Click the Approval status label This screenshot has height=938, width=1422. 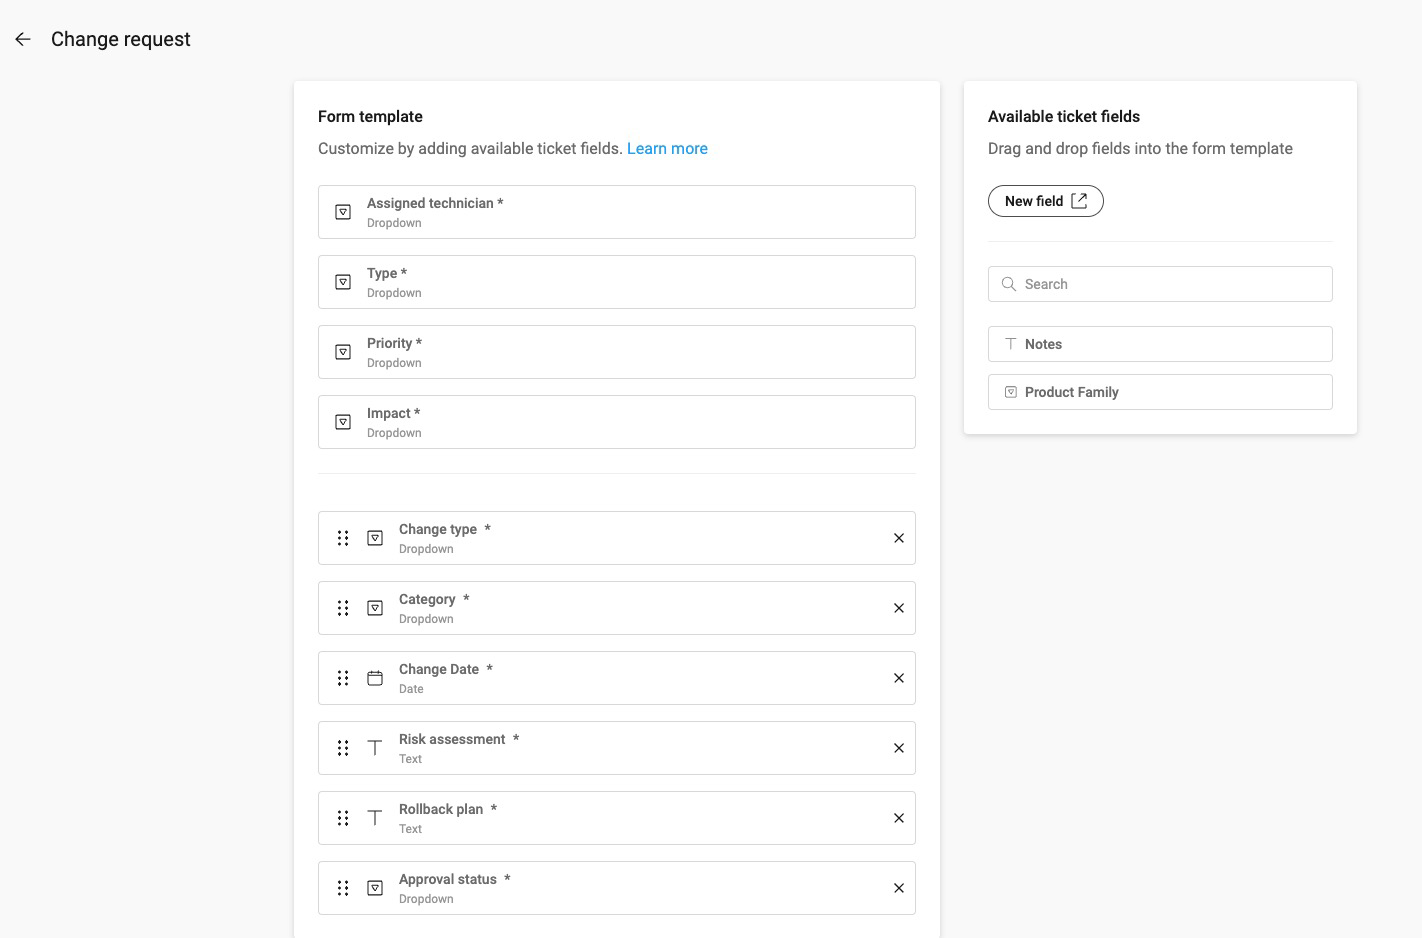(448, 879)
